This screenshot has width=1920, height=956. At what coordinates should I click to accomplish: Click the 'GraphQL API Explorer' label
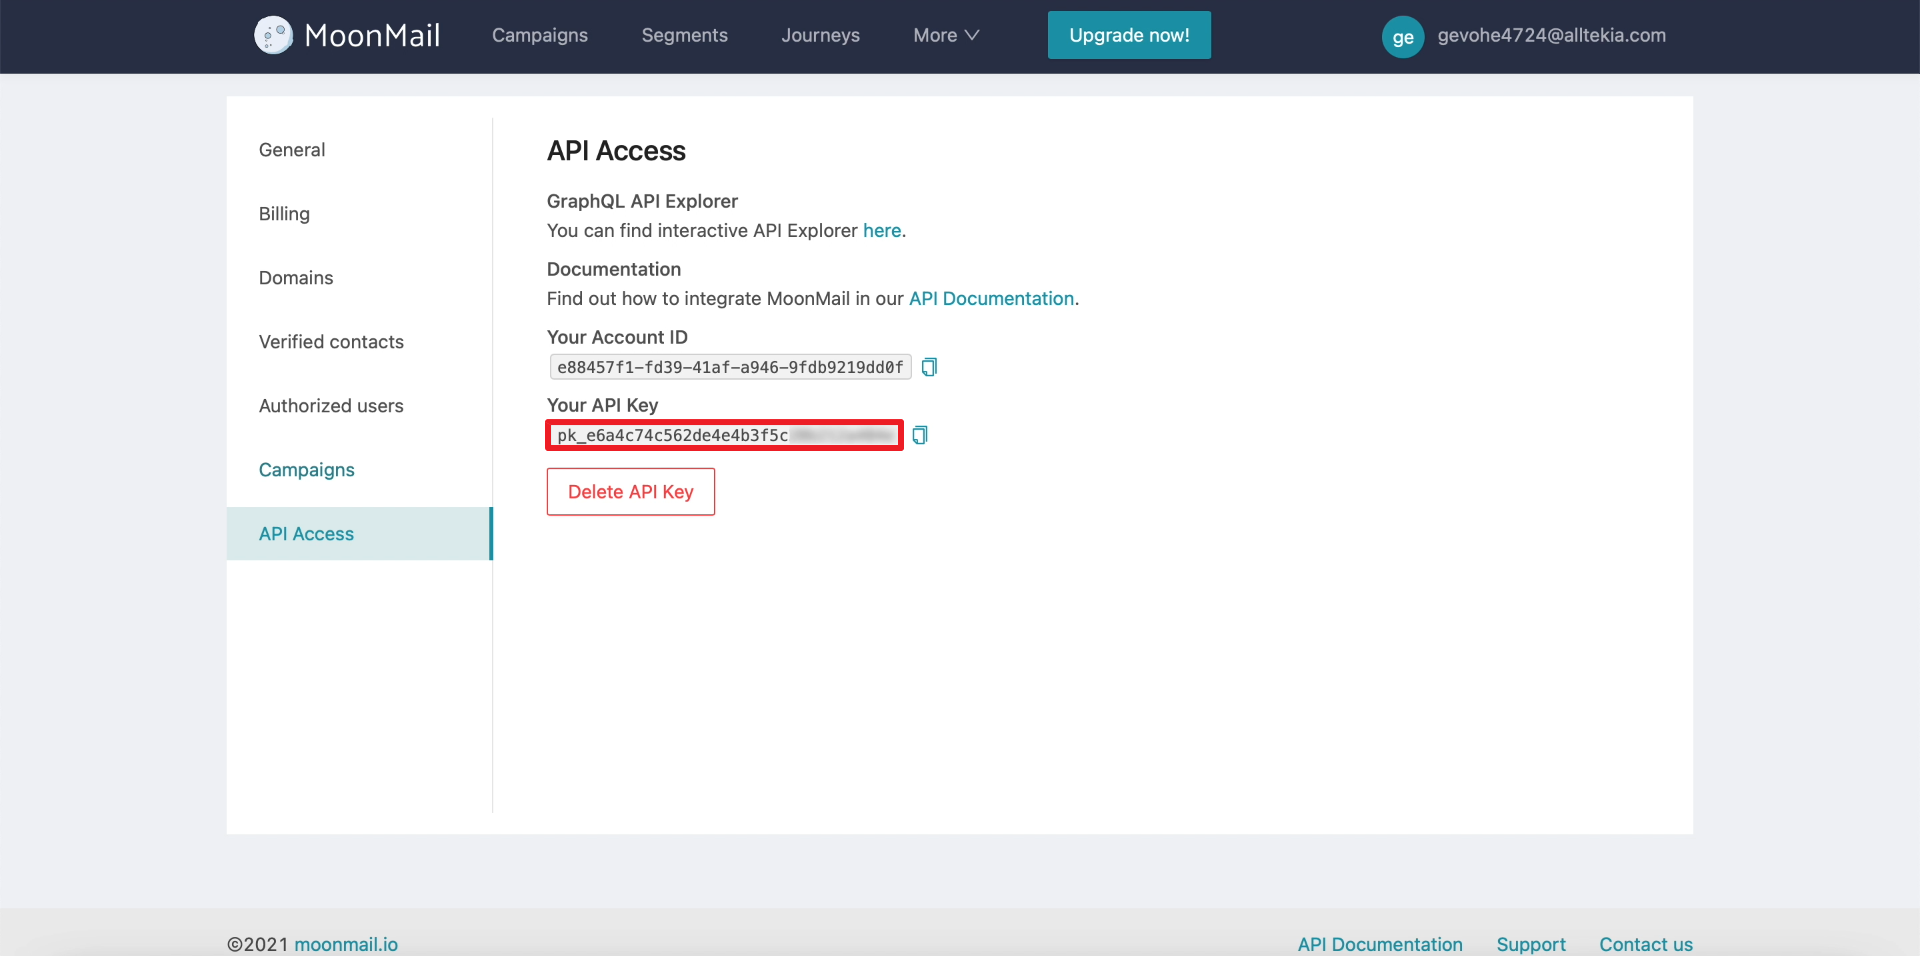coord(642,201)
